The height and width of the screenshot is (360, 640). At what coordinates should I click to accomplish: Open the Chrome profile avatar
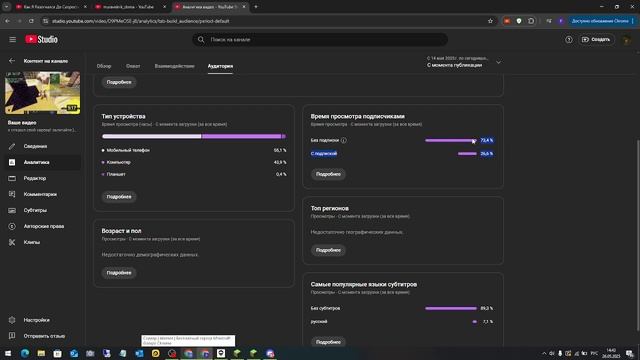561,21
